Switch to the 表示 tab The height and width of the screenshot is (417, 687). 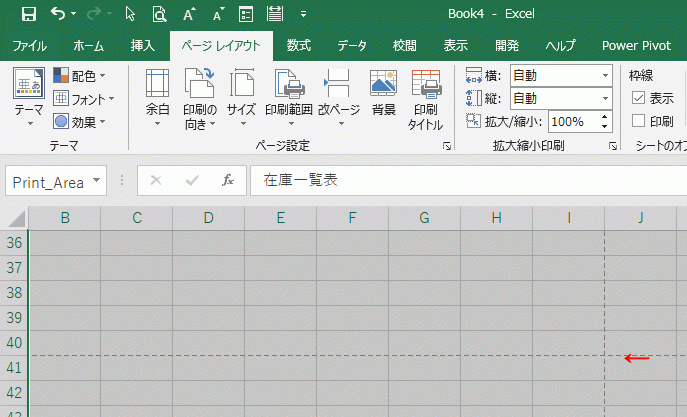click(x=456, y=46)
